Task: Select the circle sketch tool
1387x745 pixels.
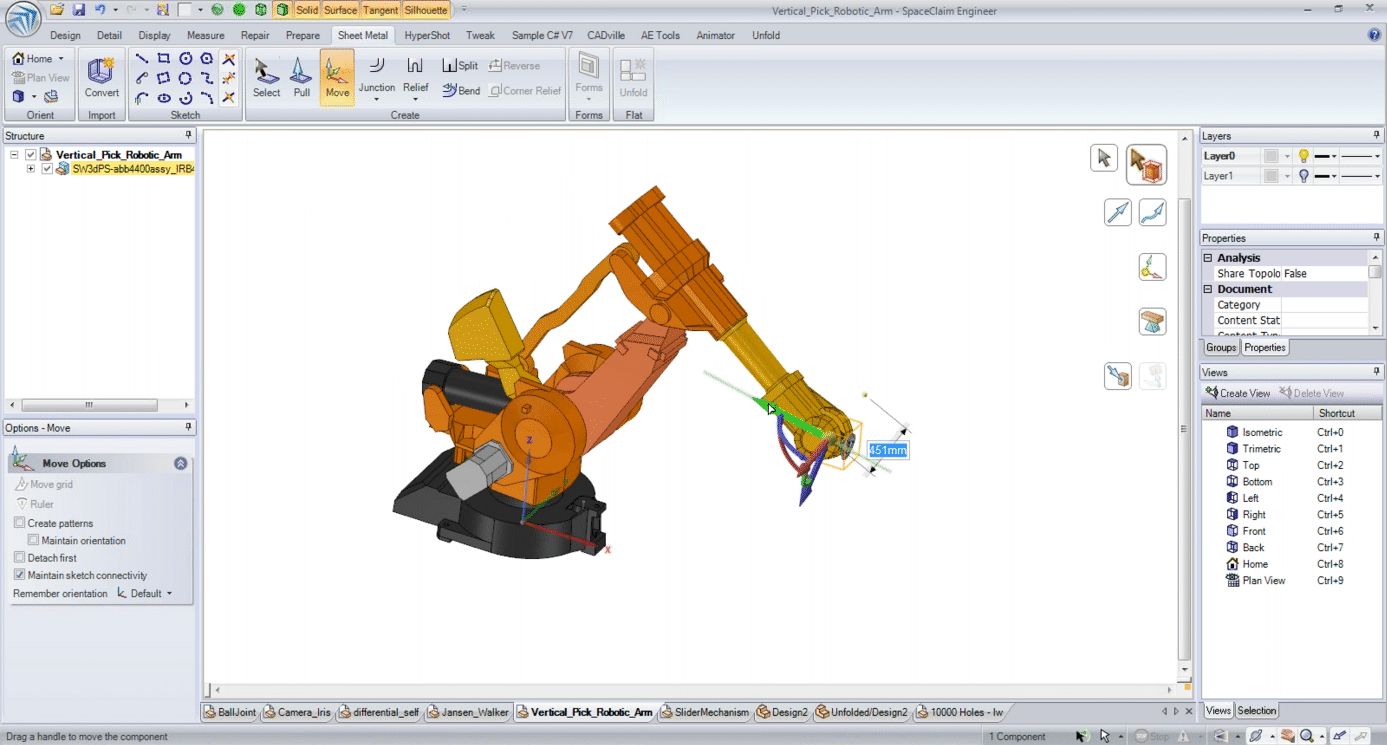Action: (x=186, y=59)
